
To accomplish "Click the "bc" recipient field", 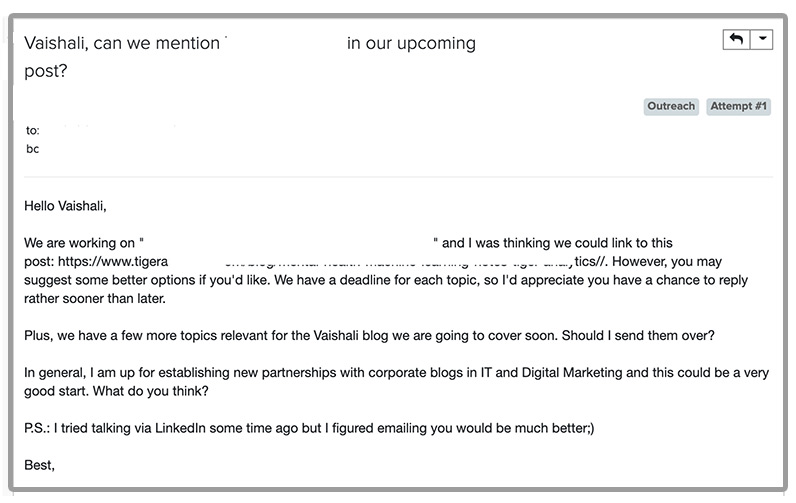I will pos(33,149).
